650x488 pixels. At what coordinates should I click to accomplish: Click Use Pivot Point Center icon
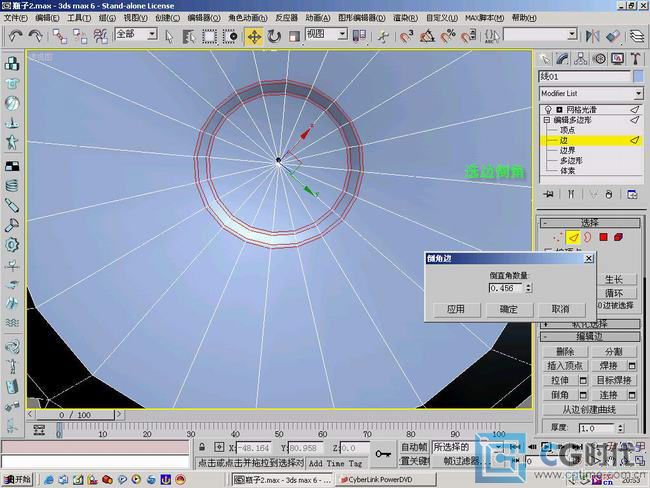pos(359,36)
